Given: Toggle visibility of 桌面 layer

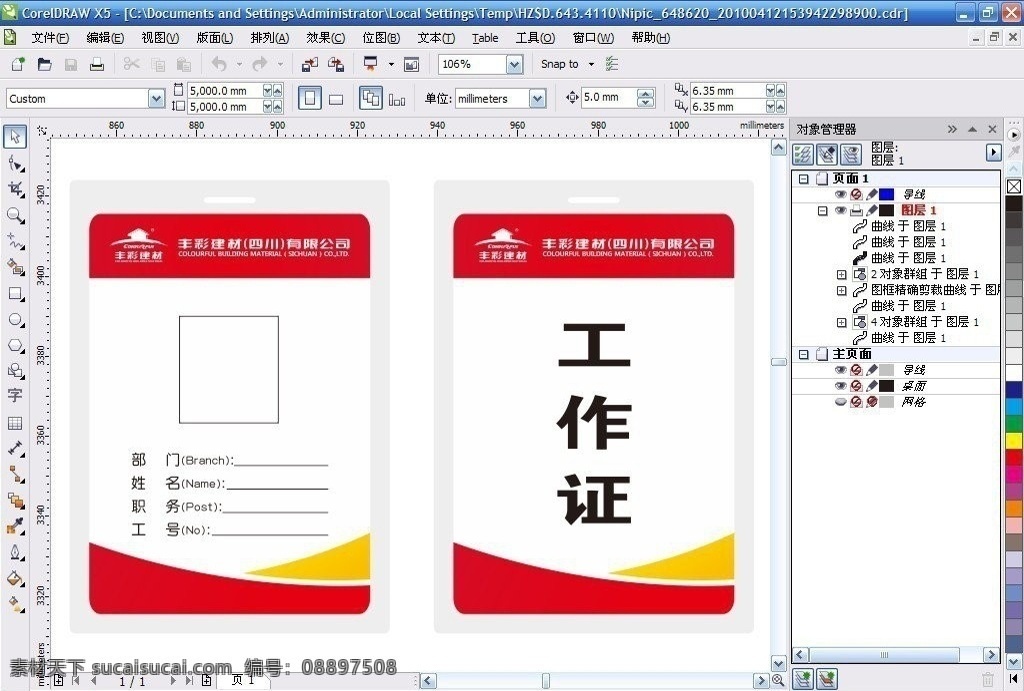Looking at the screenshot, I should tap(840, 386).
